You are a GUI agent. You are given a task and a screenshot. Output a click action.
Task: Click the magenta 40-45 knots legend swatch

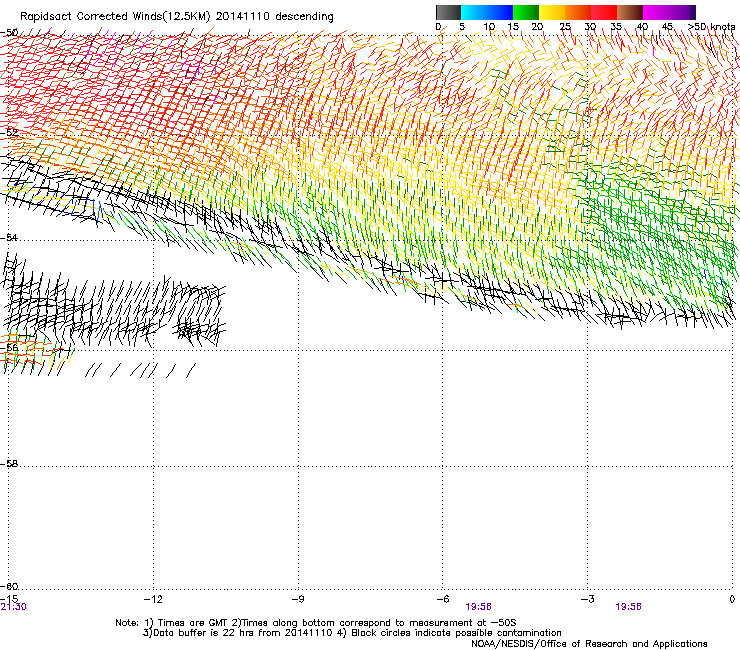656,12
